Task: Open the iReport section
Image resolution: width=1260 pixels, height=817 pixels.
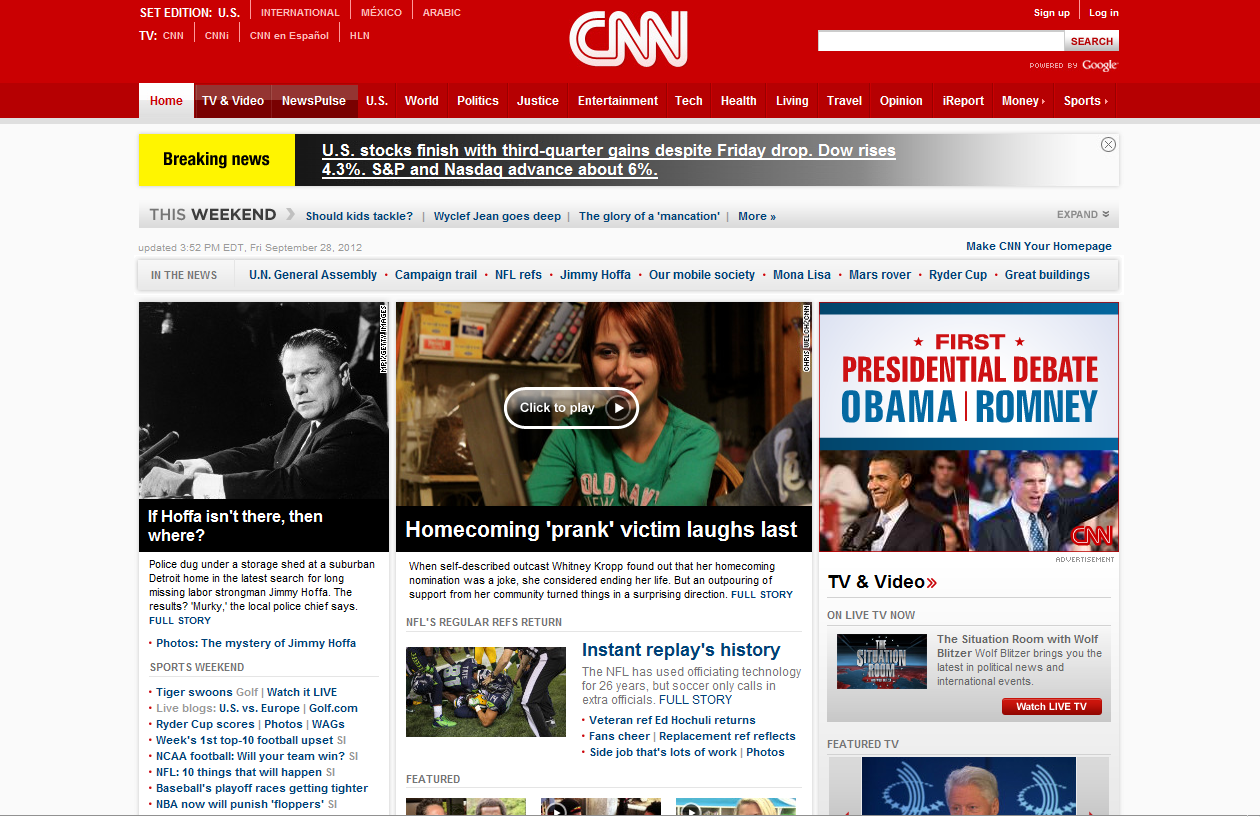Action: click(963, 101)
